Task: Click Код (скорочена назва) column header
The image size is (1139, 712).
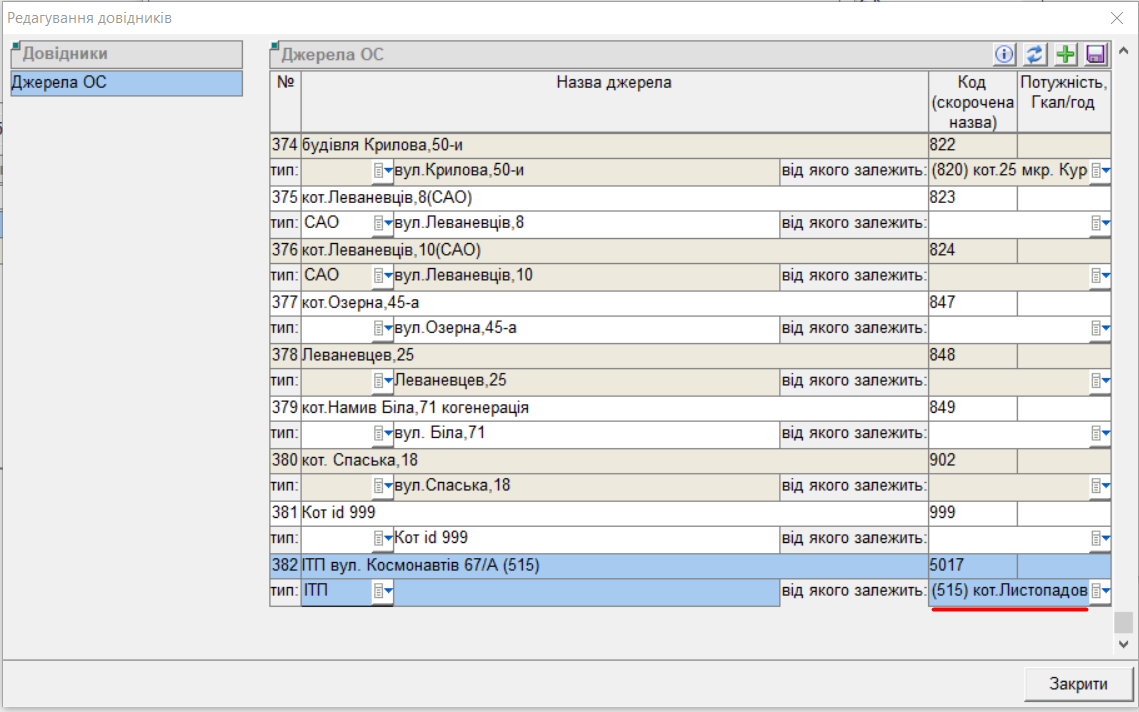Action: [x=972, y=102]
